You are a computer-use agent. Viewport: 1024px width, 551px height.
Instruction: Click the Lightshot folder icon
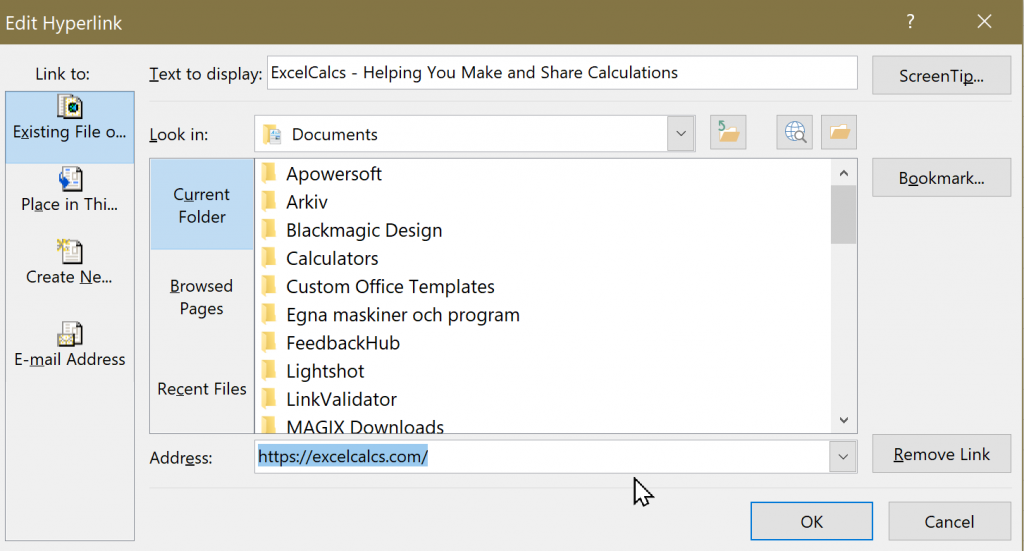268,371
